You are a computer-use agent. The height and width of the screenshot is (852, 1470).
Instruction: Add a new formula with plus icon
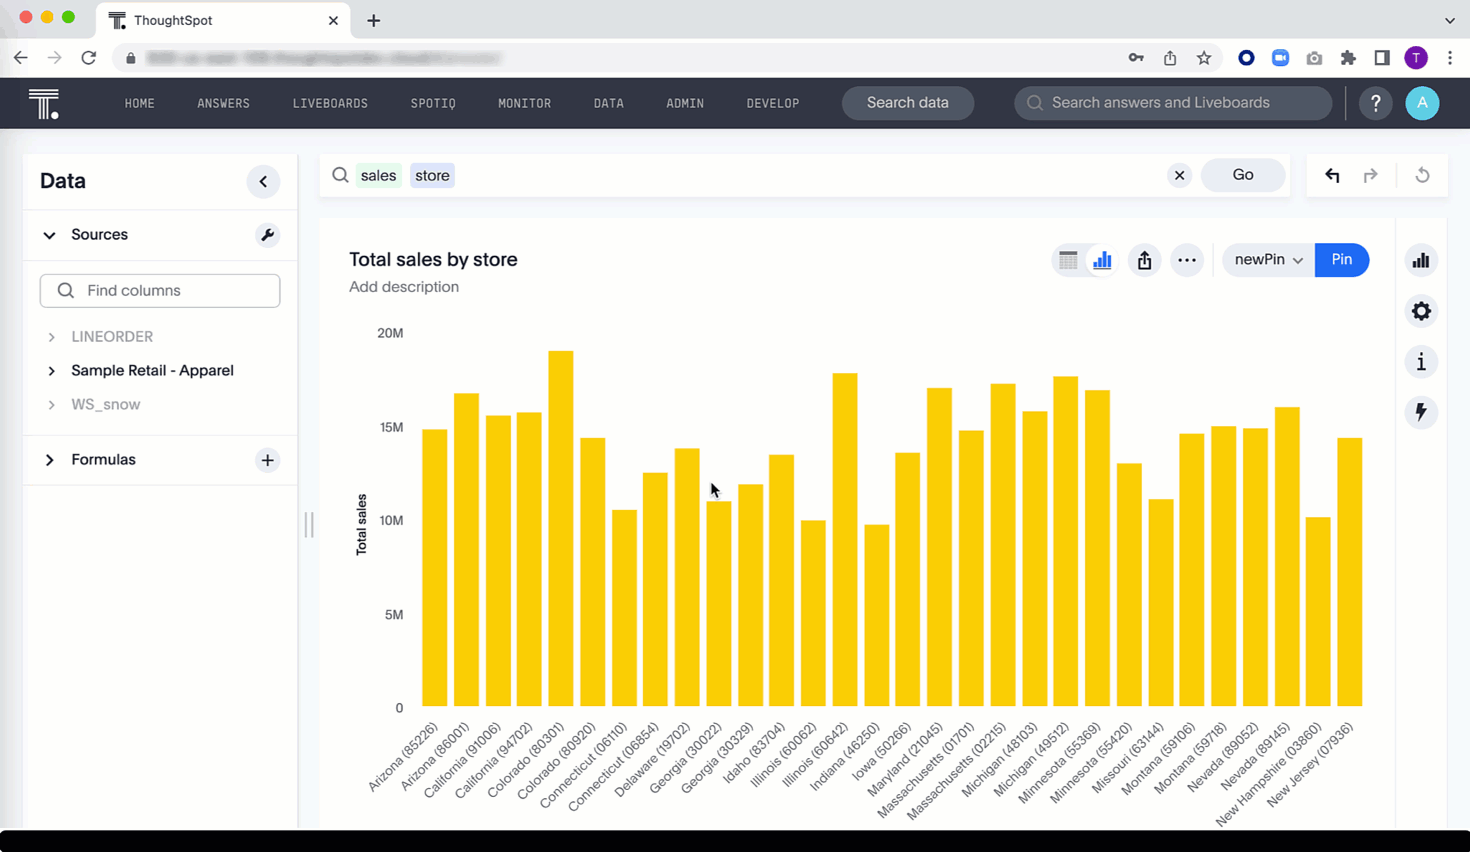267,460
